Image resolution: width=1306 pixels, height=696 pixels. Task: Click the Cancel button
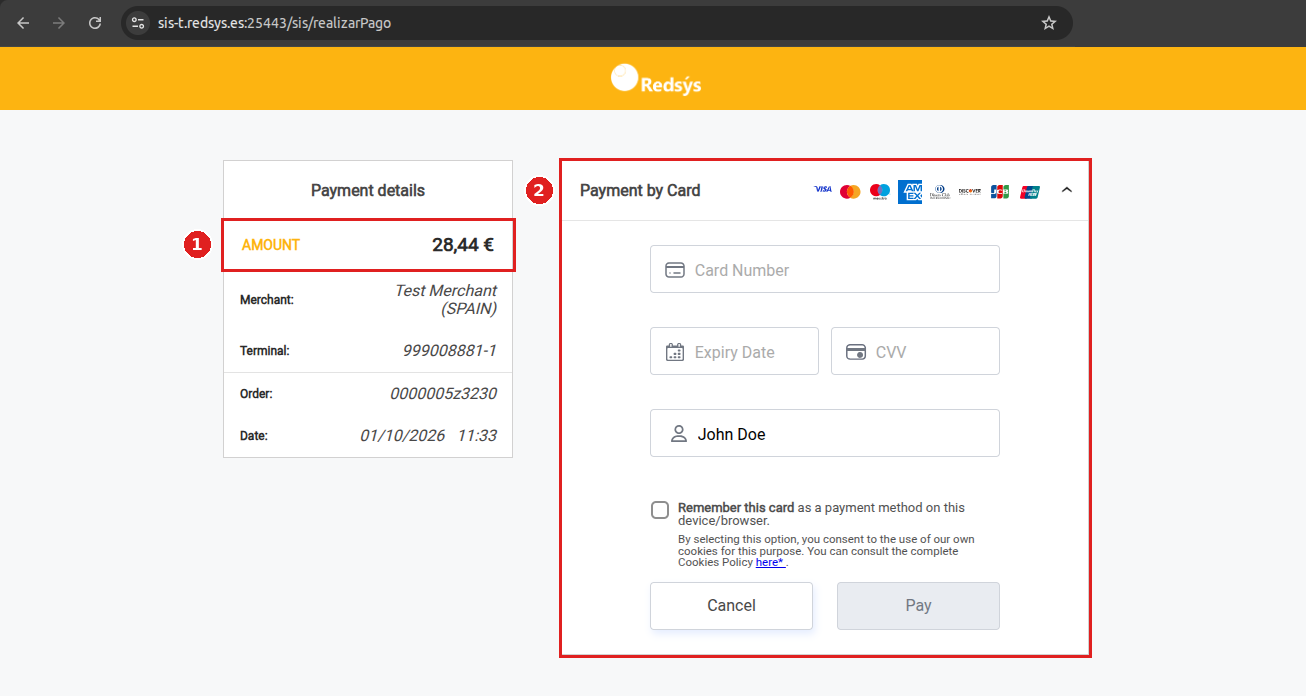pos(731,606)
